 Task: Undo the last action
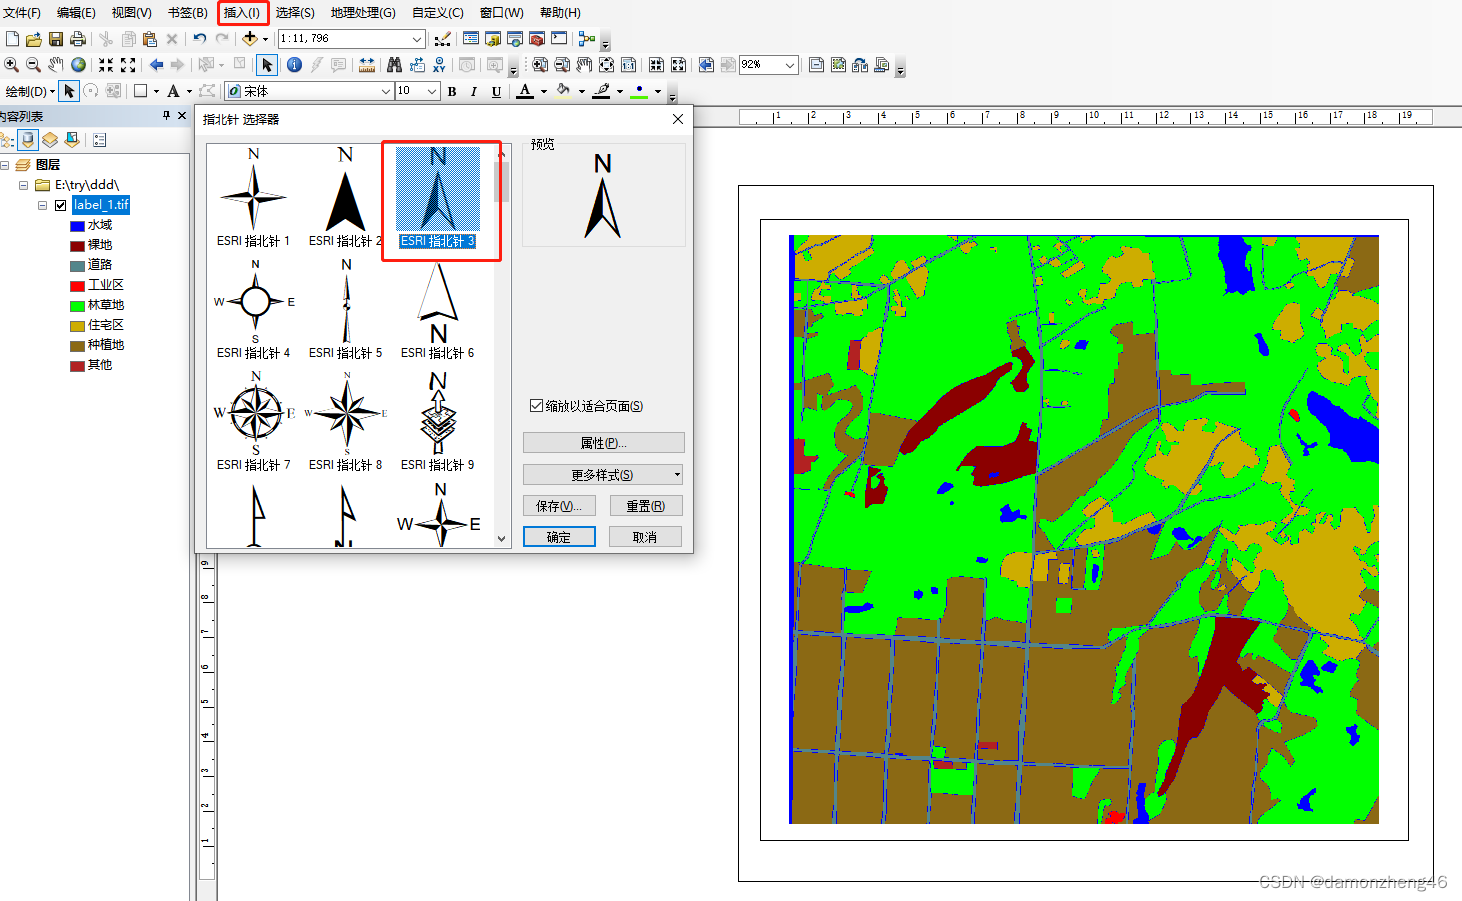coord(200,39)
